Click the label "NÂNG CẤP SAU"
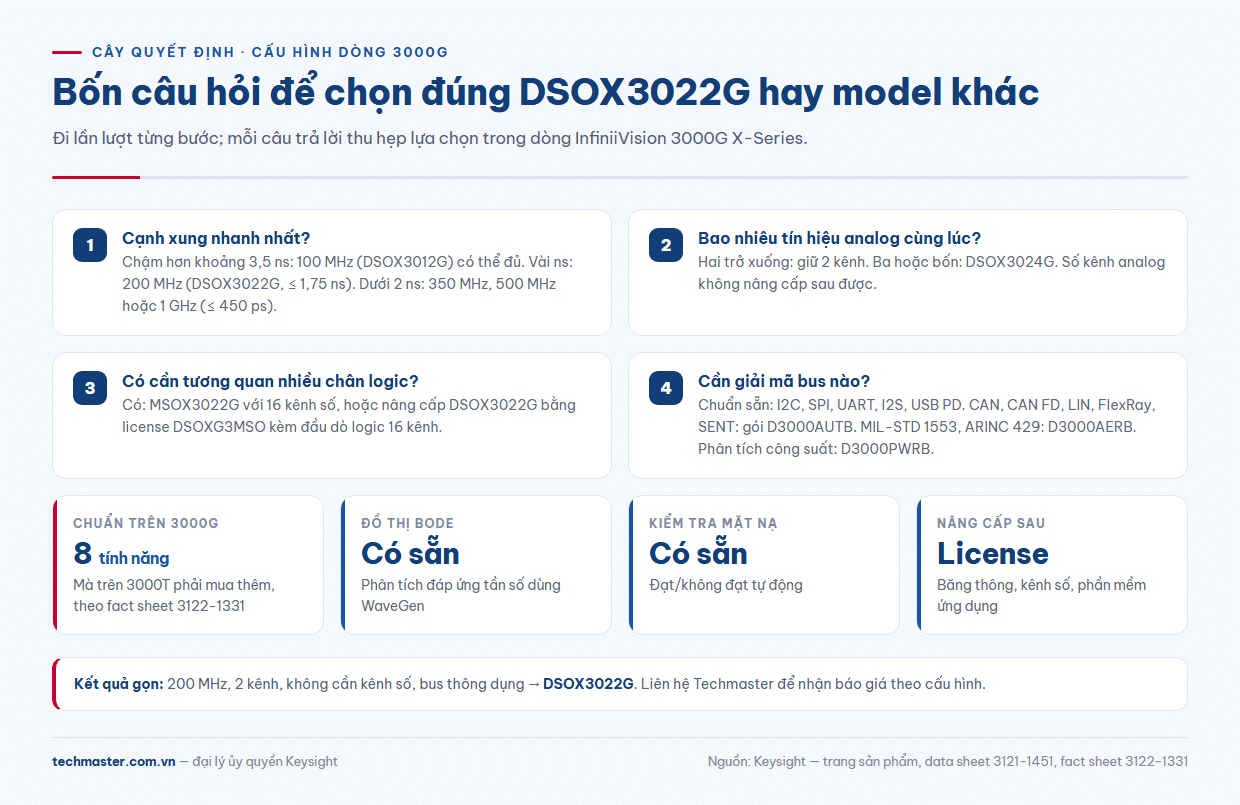1240x805 pixels. [991, 523]
